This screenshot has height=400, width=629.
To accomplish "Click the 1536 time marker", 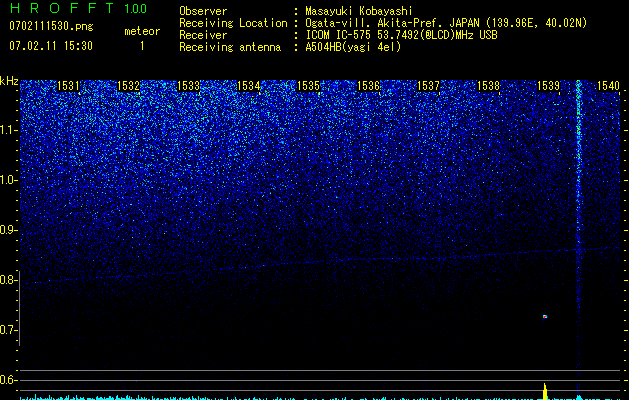I will [368, 86].
